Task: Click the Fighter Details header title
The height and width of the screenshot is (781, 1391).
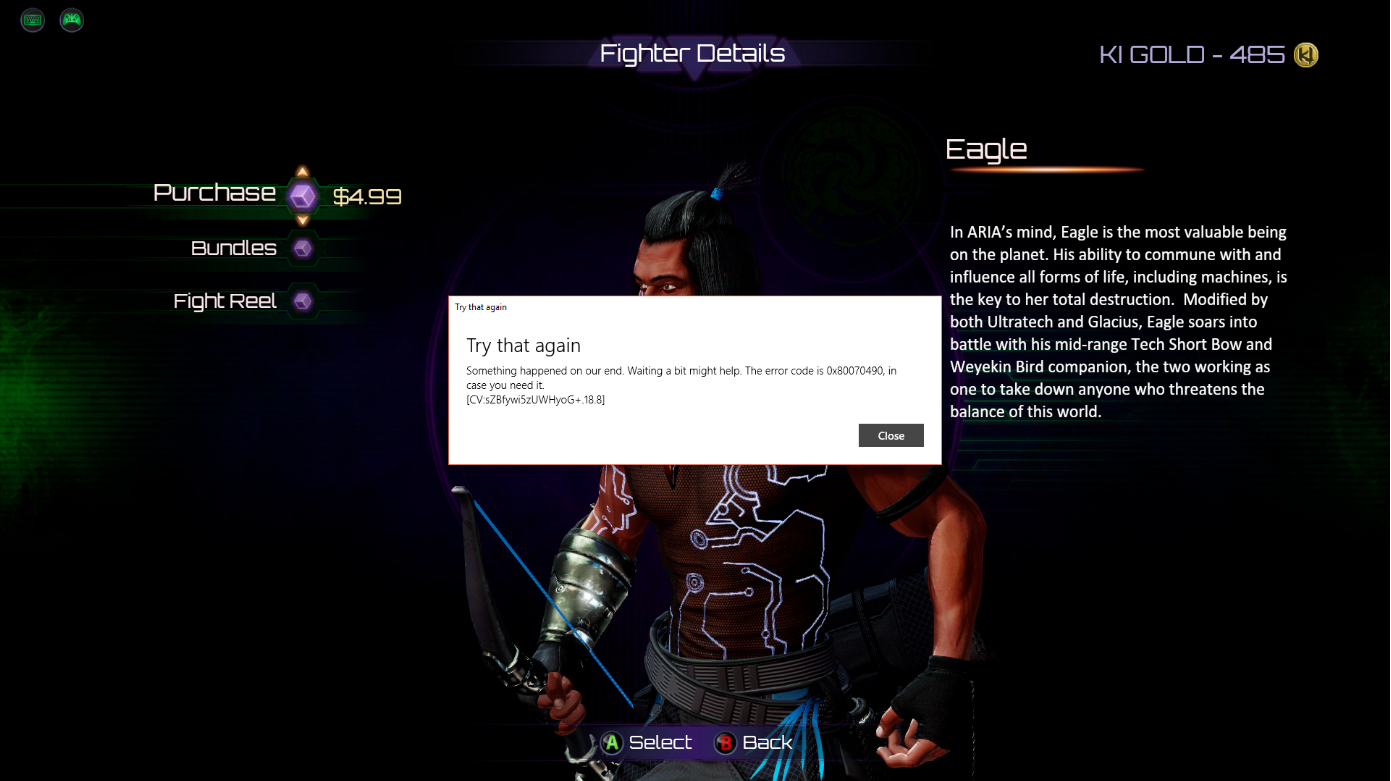Action: click(692, 54)
